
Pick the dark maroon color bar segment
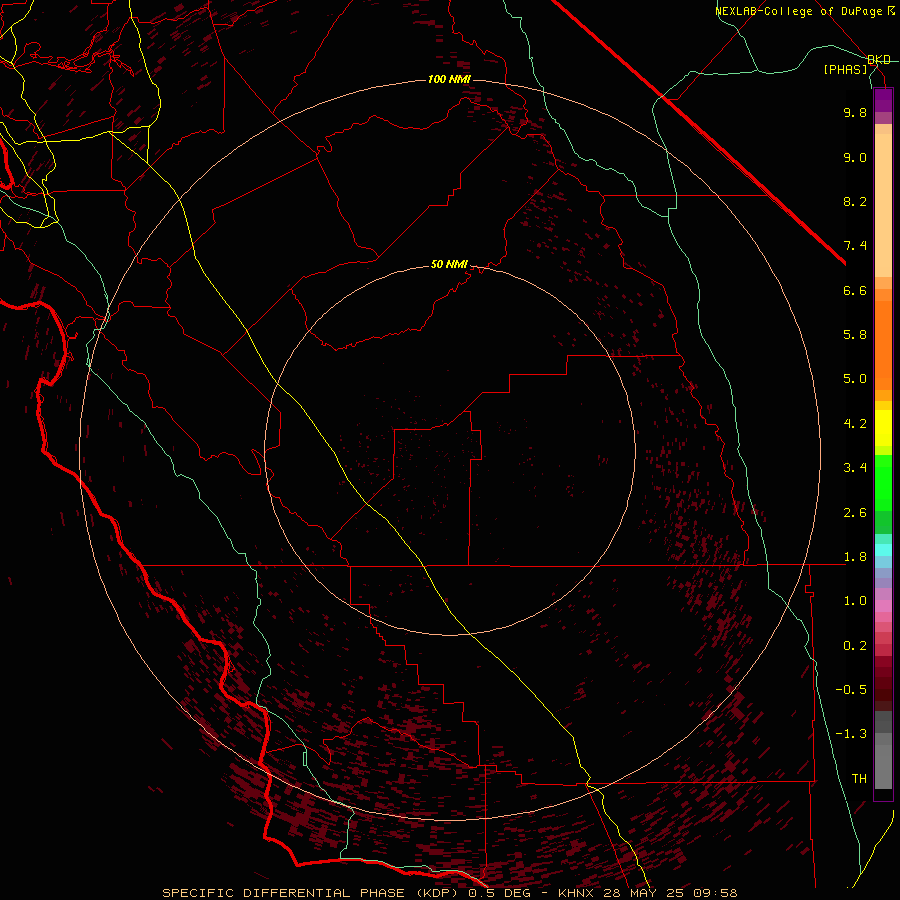883,683
